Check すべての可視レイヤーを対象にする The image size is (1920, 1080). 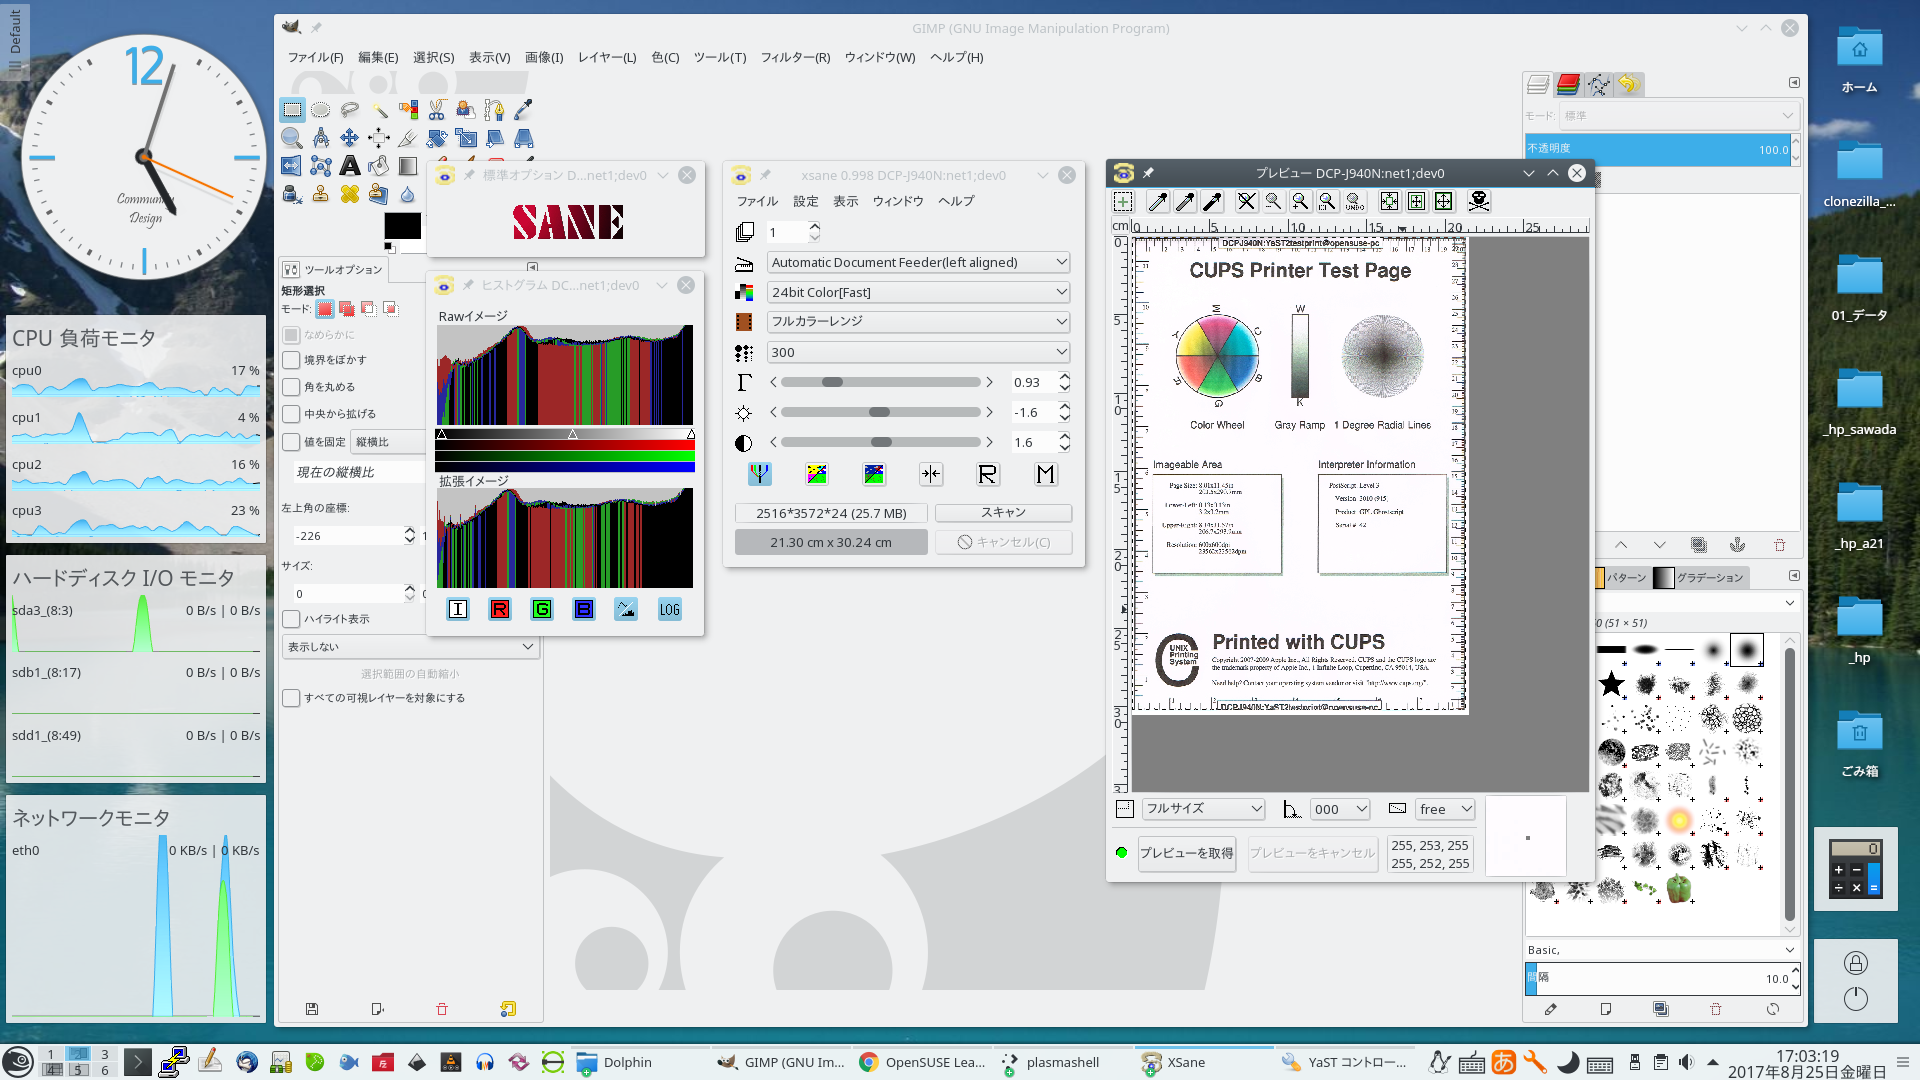(292, 698)
